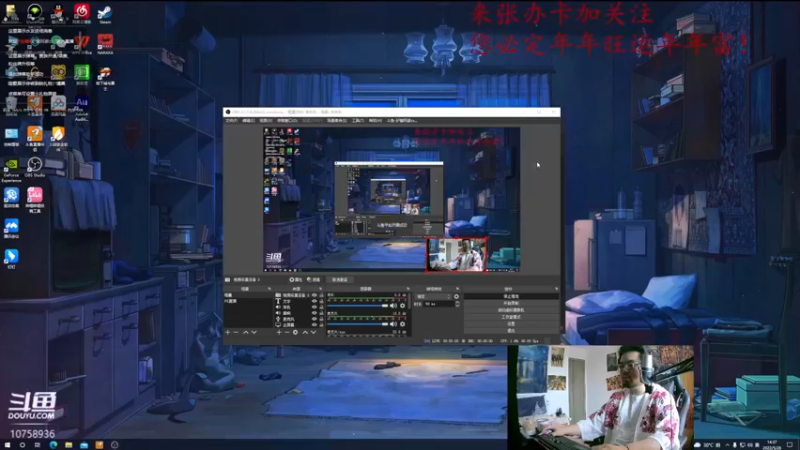Viewport: 800px width, 450px height.
Task: Open the Baidu Netdisk desktop icon
Action: click(58, 106)
